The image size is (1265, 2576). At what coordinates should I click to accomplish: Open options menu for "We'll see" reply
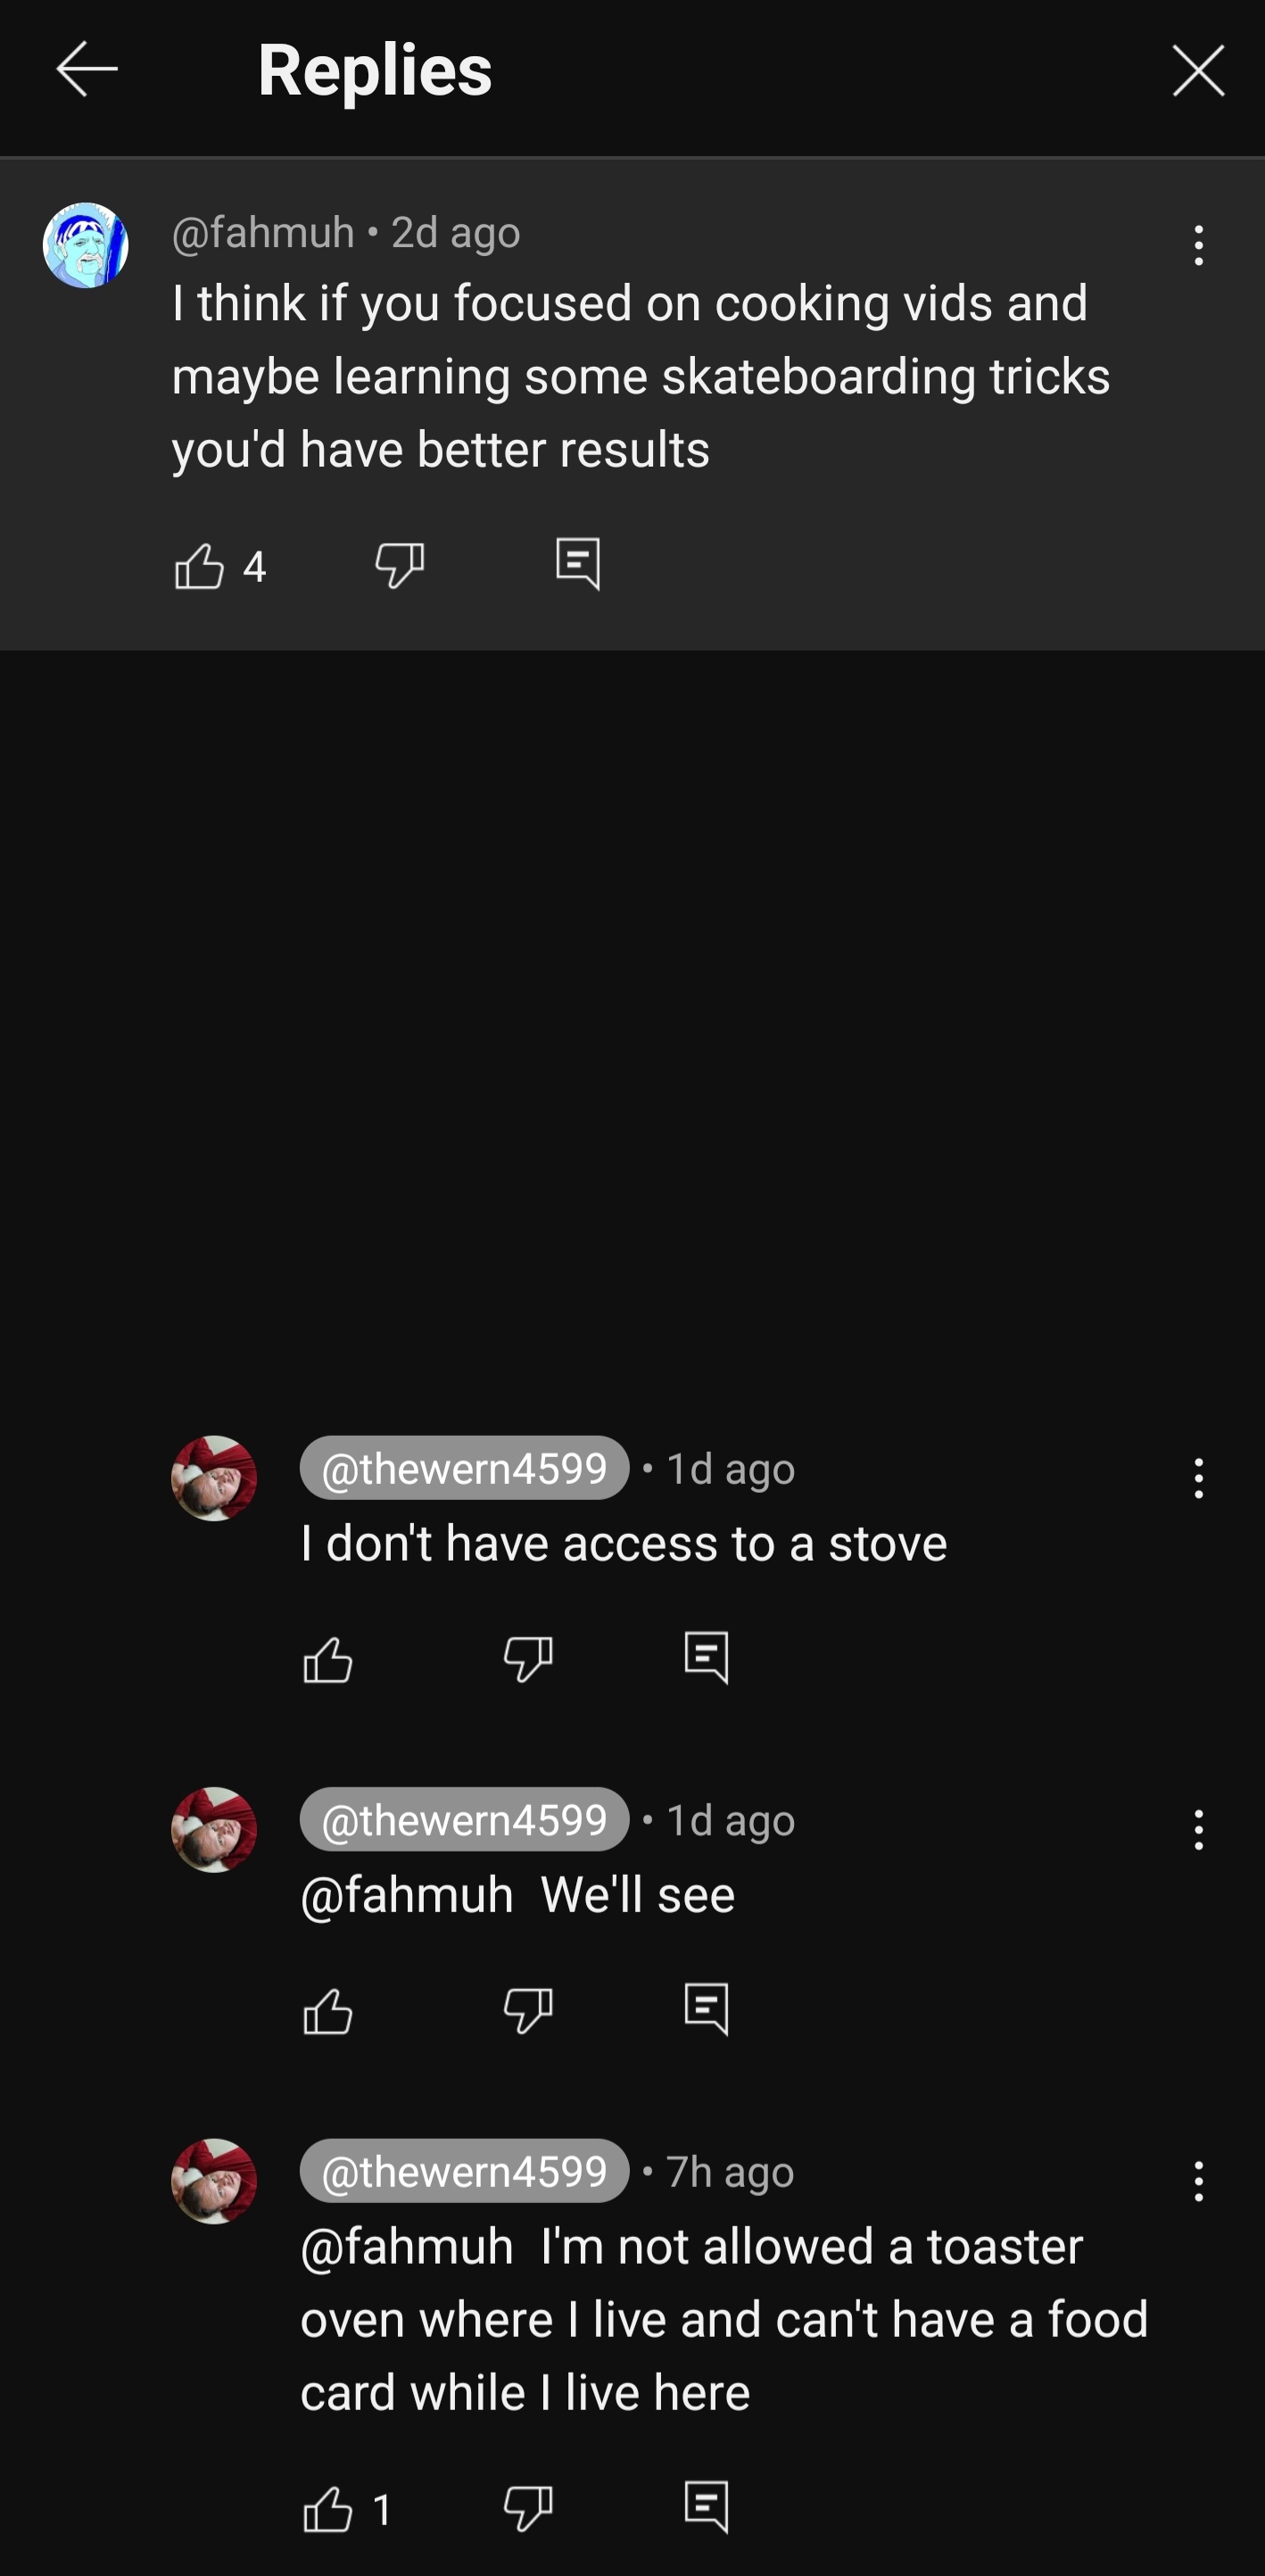click(x=1198, y=1829)
